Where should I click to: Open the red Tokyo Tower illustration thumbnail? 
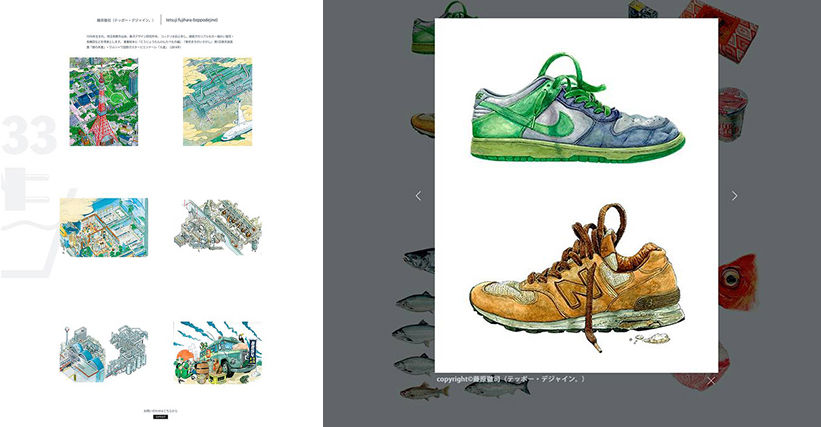[x=104, y=102]
